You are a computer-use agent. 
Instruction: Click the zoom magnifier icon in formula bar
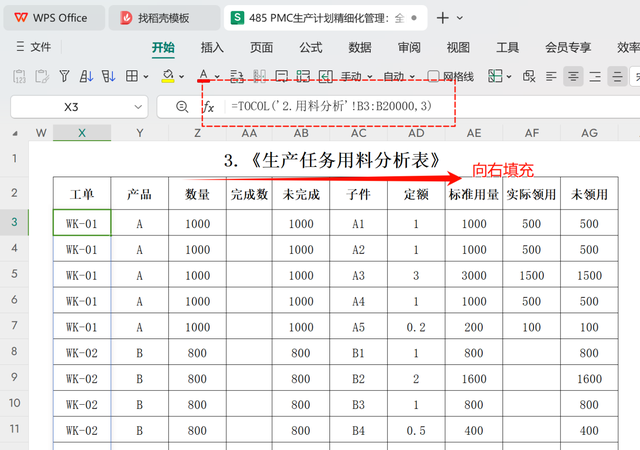(182, 107)
